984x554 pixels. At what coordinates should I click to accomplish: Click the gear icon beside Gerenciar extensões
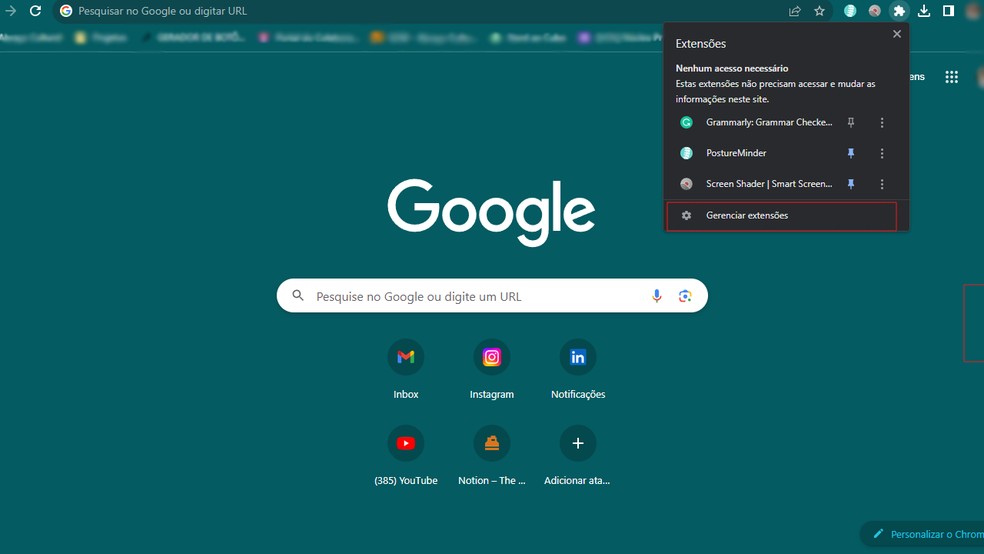(687, 215)
